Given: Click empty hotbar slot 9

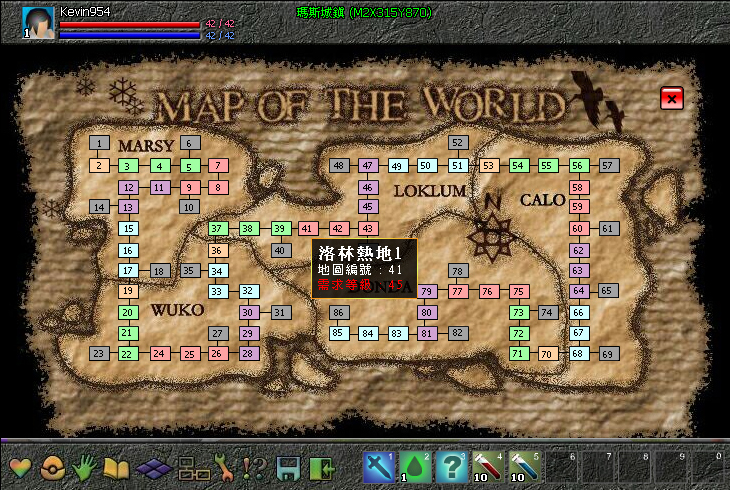Looking at the screenshot, I should pyautogui.click(x=670, y=467).
